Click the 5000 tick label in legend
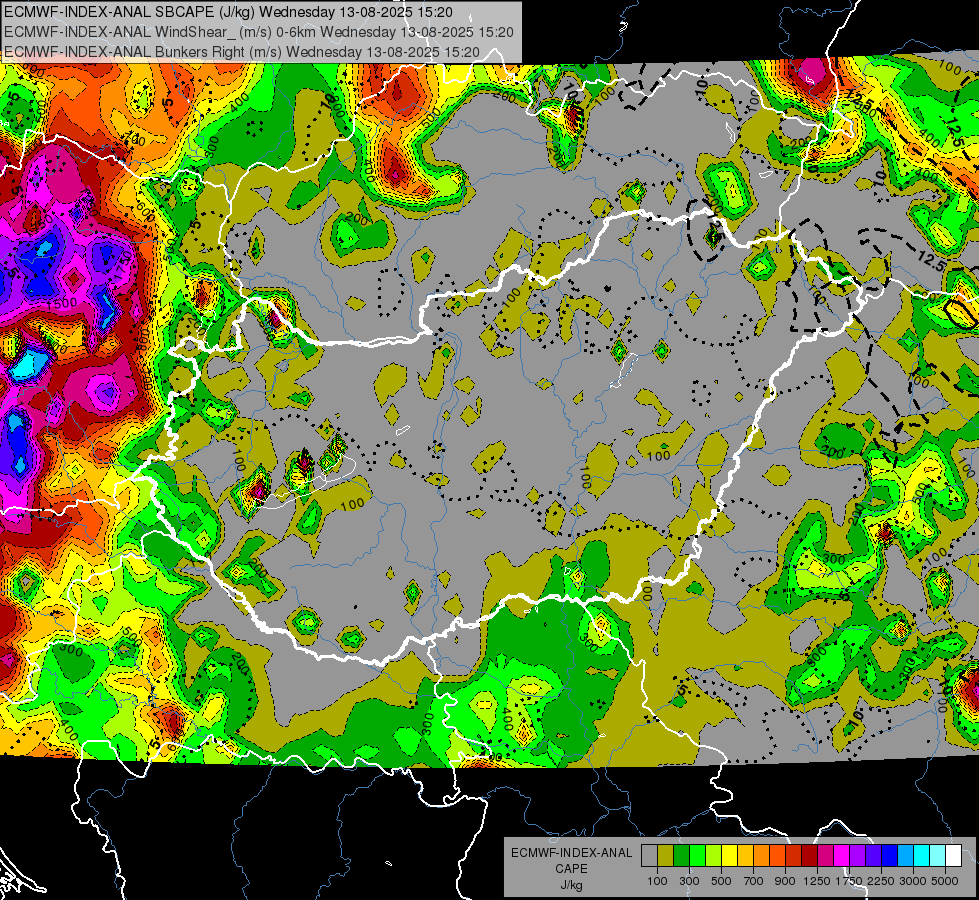 click(945, 881)
